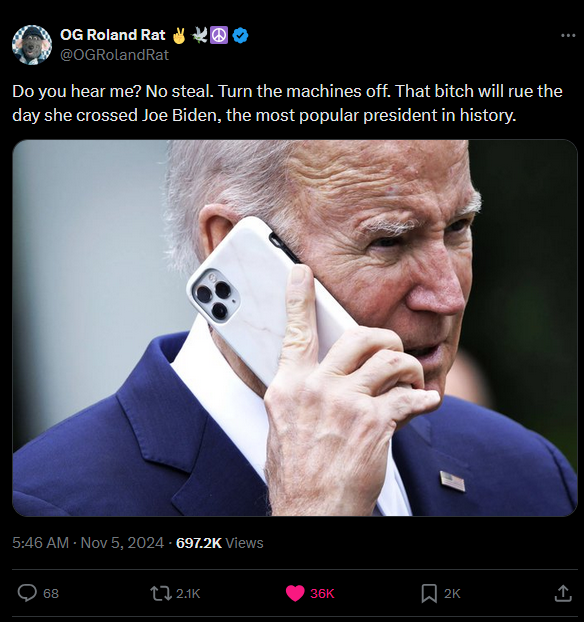The image size is (584, 622).
Task: Click the 36K likes count
Action: coord(322,593)
